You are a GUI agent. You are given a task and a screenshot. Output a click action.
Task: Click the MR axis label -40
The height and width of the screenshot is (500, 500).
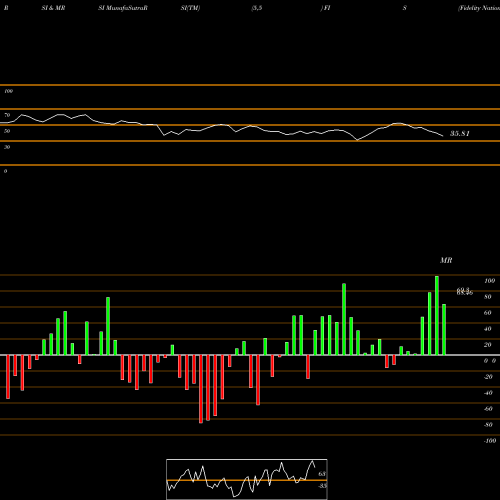[488, 393]
